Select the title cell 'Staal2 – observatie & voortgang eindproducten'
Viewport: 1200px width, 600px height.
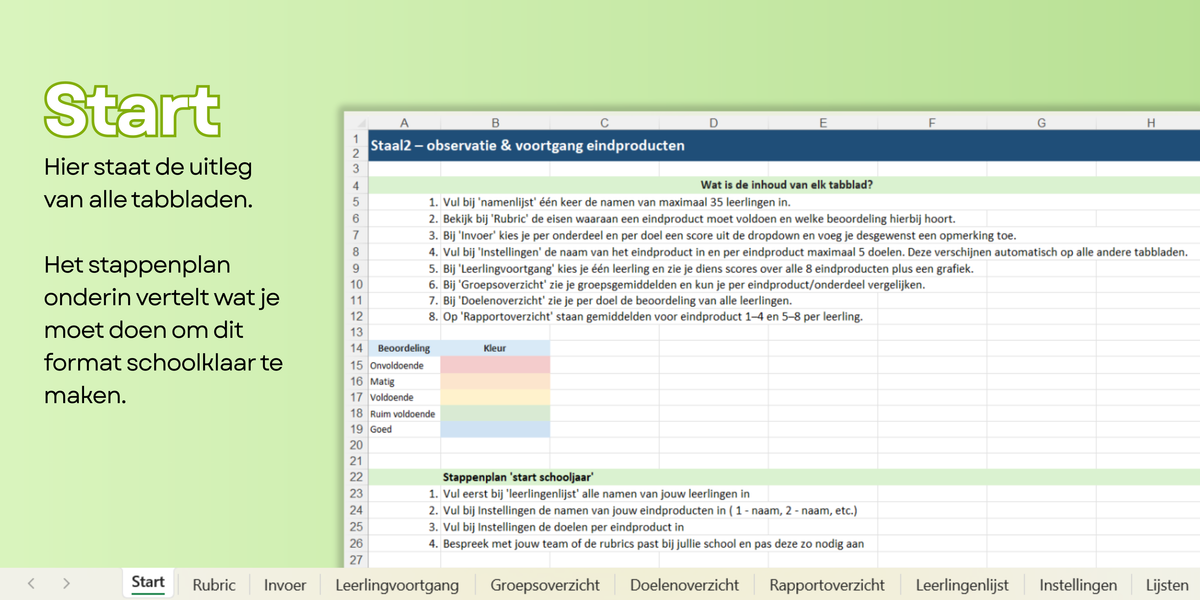pos(784,145)
